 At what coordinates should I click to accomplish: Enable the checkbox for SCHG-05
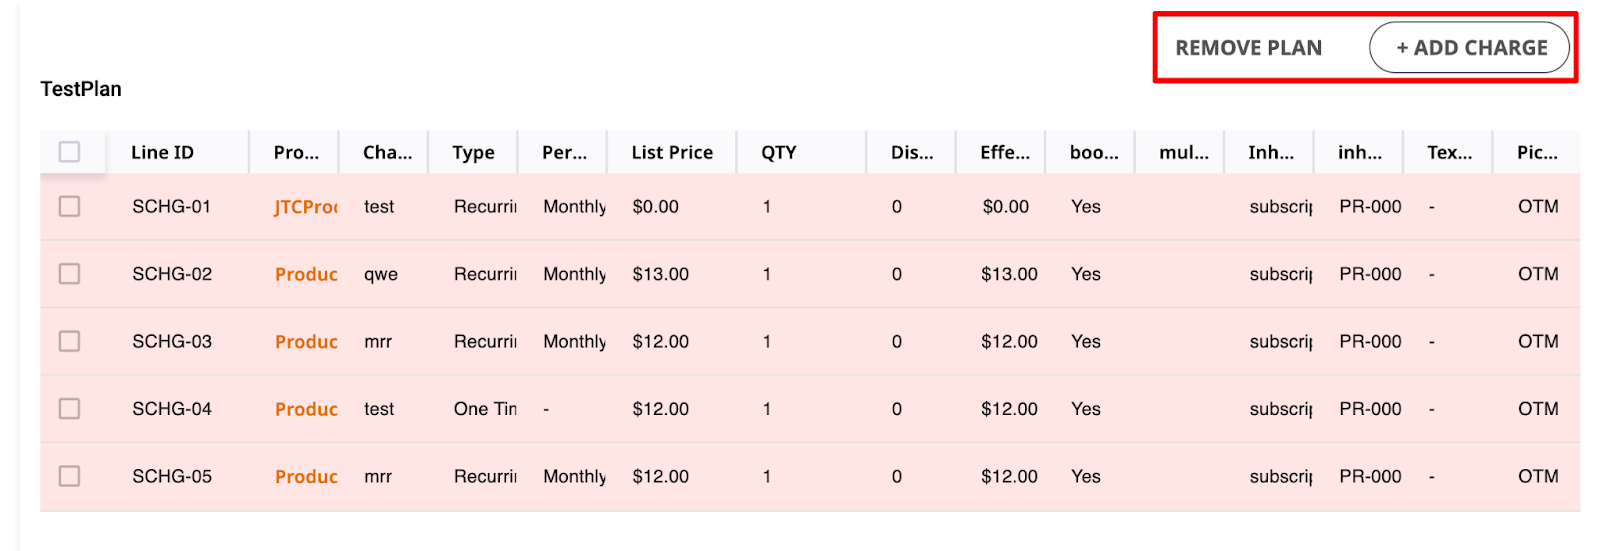[69, 477]
